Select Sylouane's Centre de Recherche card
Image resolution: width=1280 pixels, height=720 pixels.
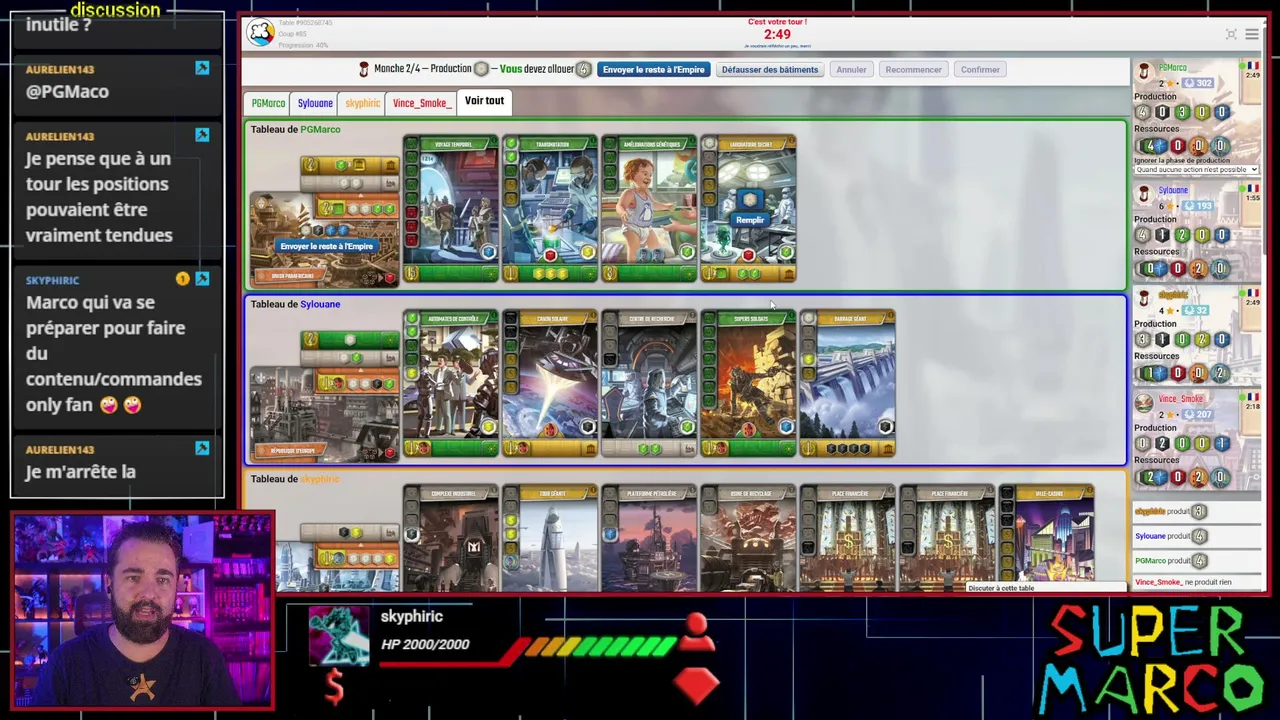point(649,384)
